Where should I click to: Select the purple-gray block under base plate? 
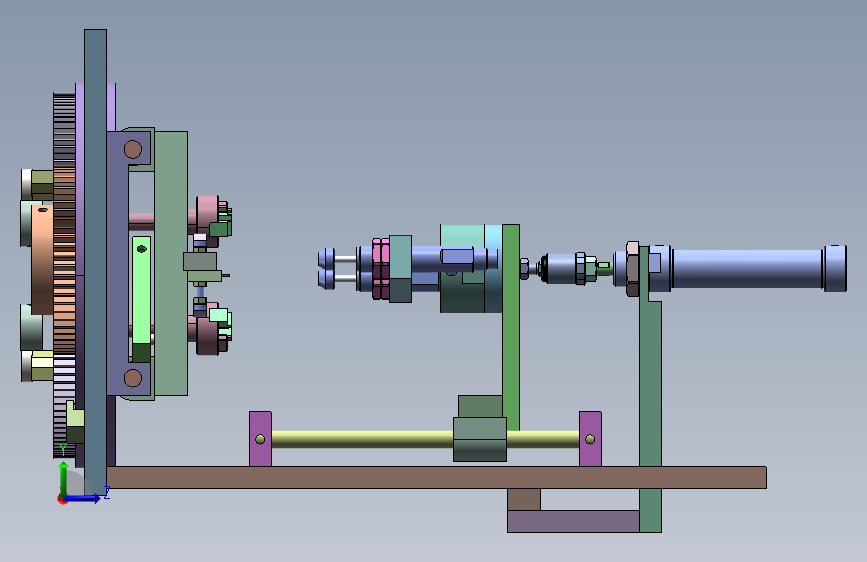point(573,521)
